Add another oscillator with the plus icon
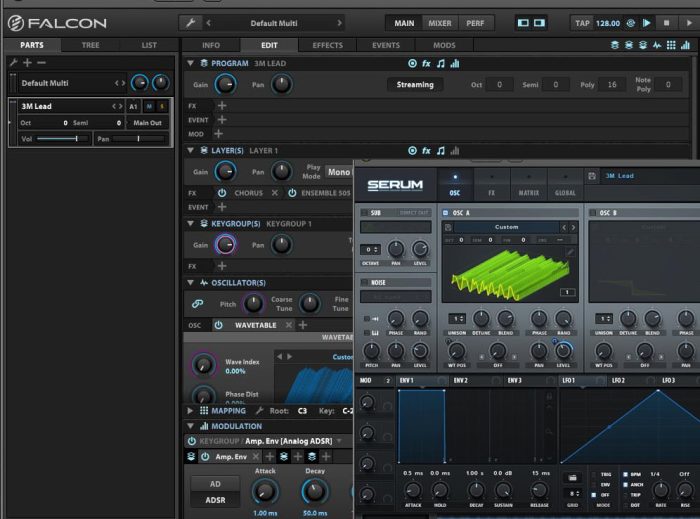Viewport: 700px width, 519px height. point(303,325)
